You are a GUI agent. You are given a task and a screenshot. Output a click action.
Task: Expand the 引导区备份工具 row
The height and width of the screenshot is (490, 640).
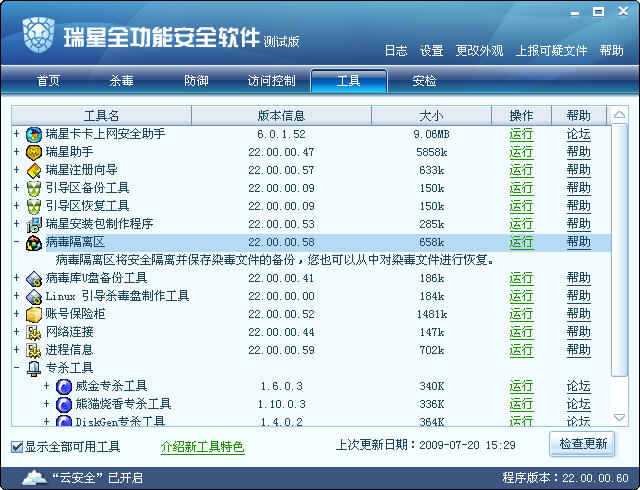pos(16,187)
